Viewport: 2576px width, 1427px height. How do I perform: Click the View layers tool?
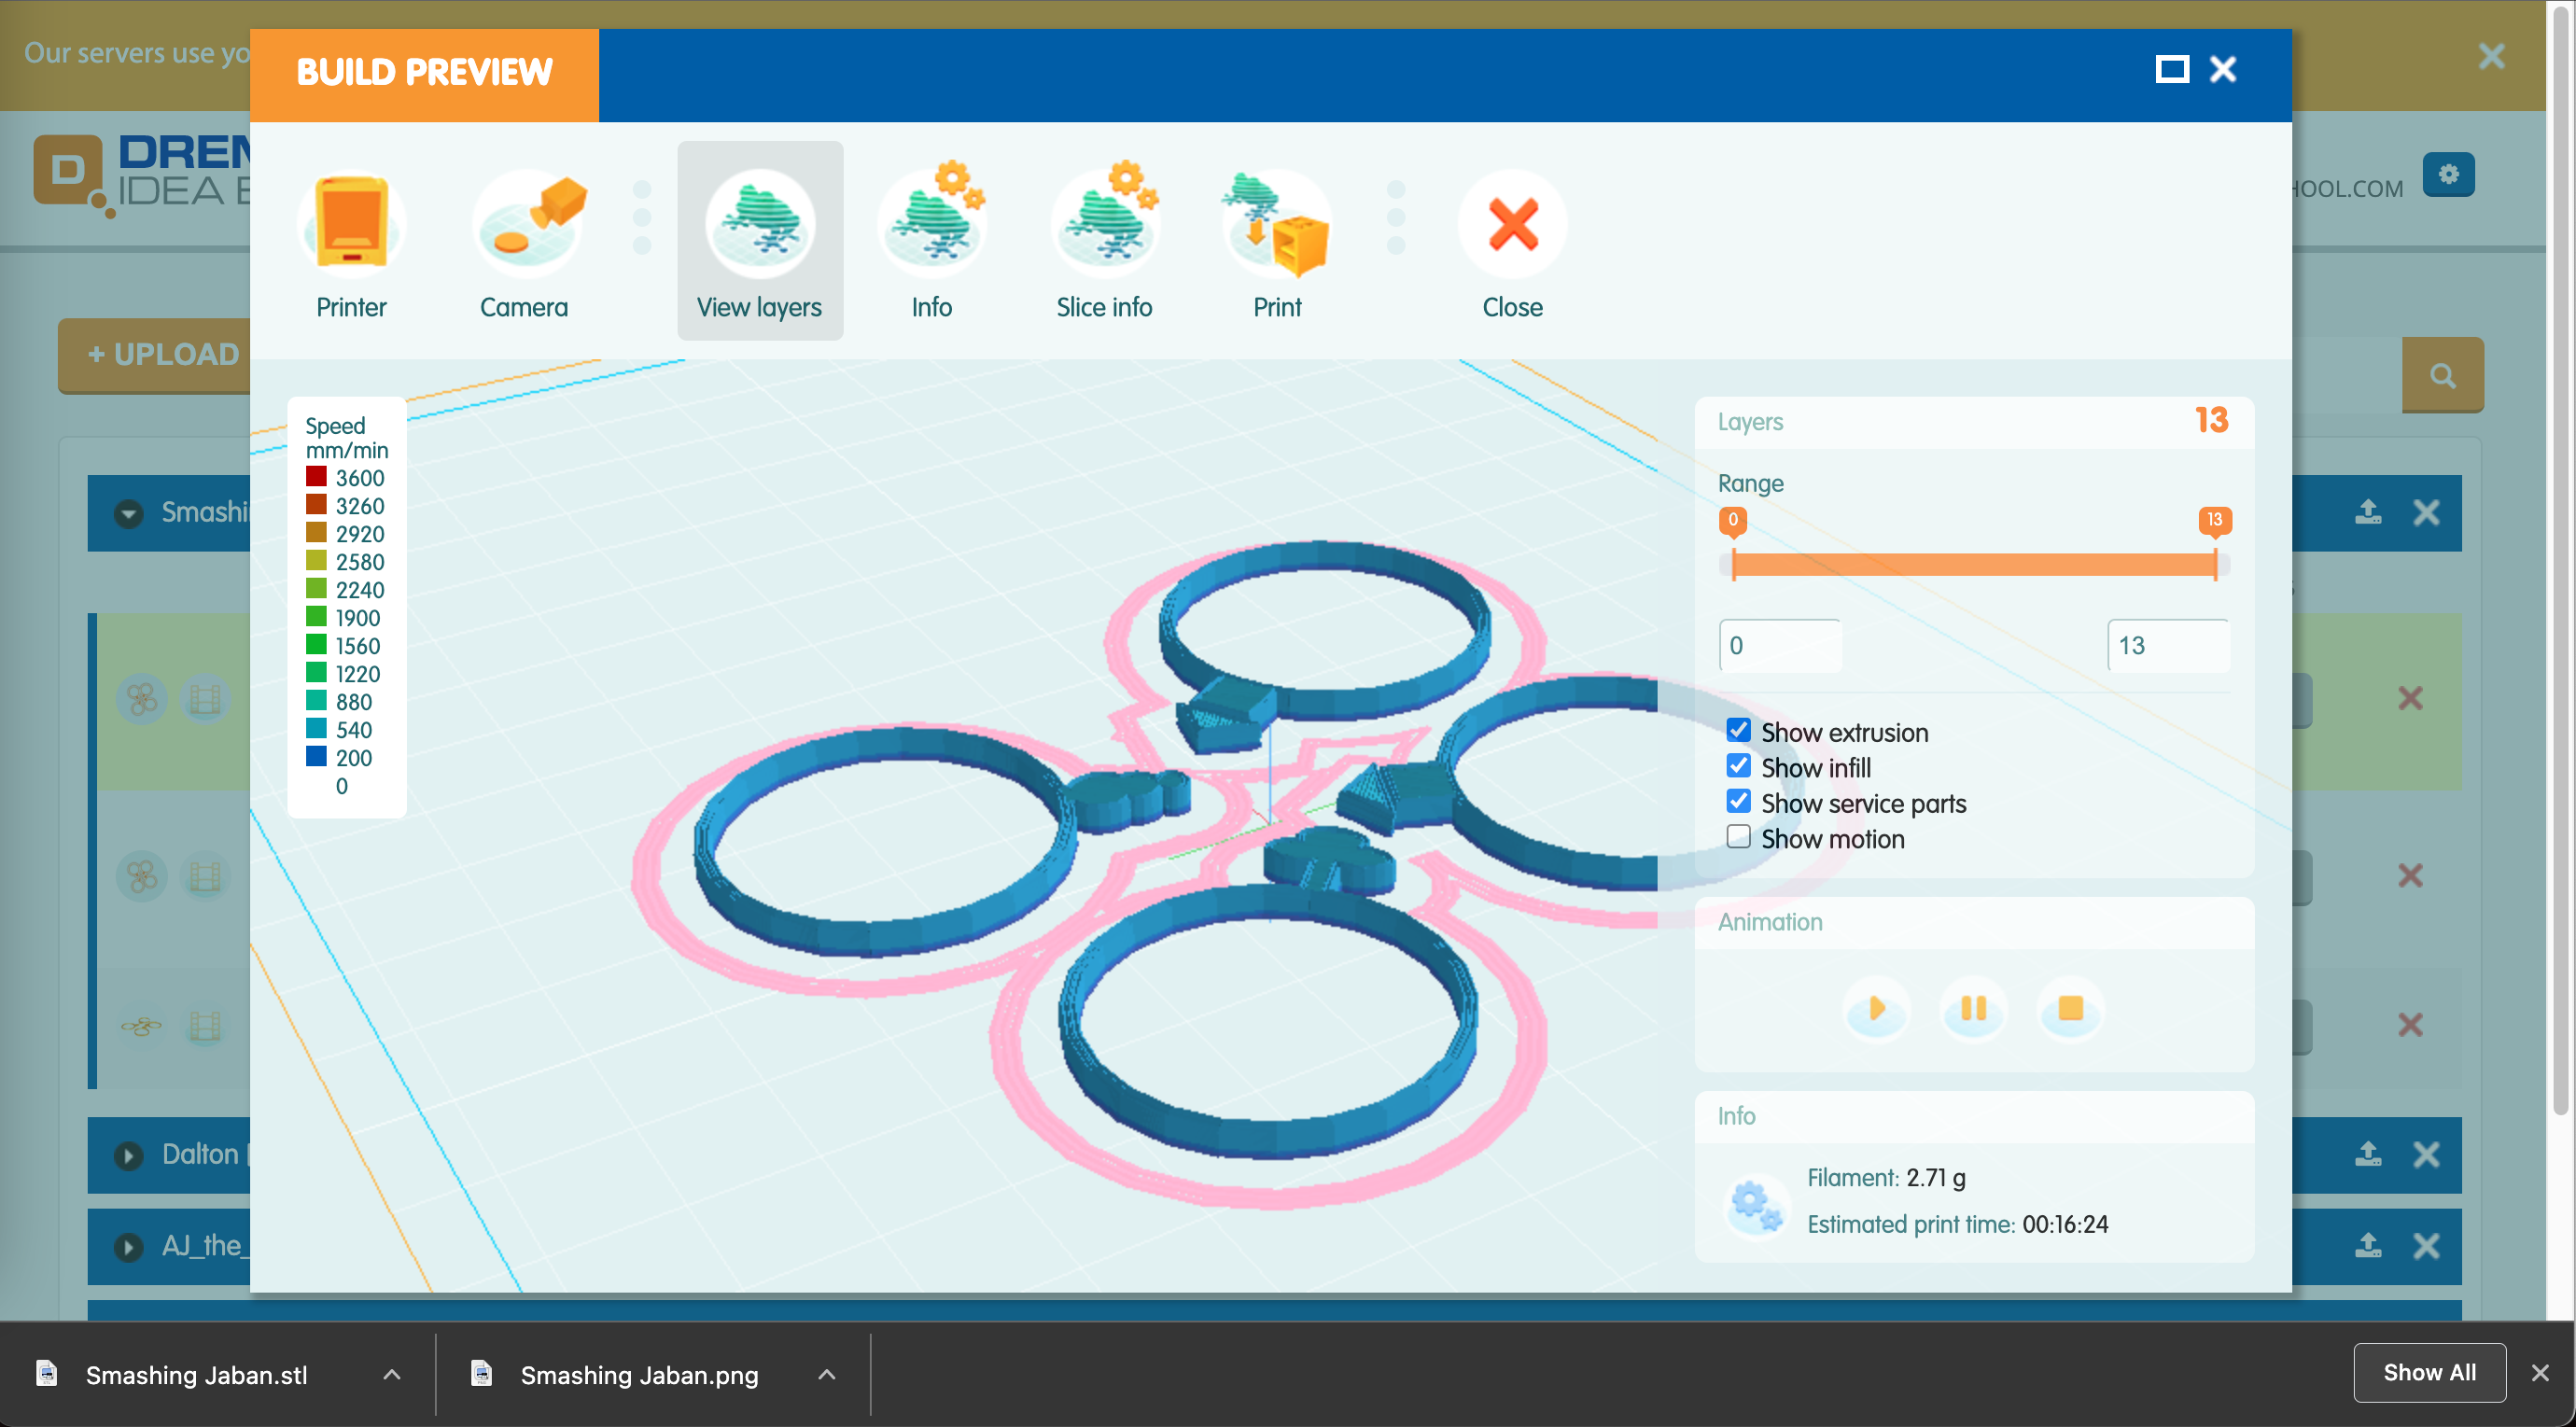[757, 239]
